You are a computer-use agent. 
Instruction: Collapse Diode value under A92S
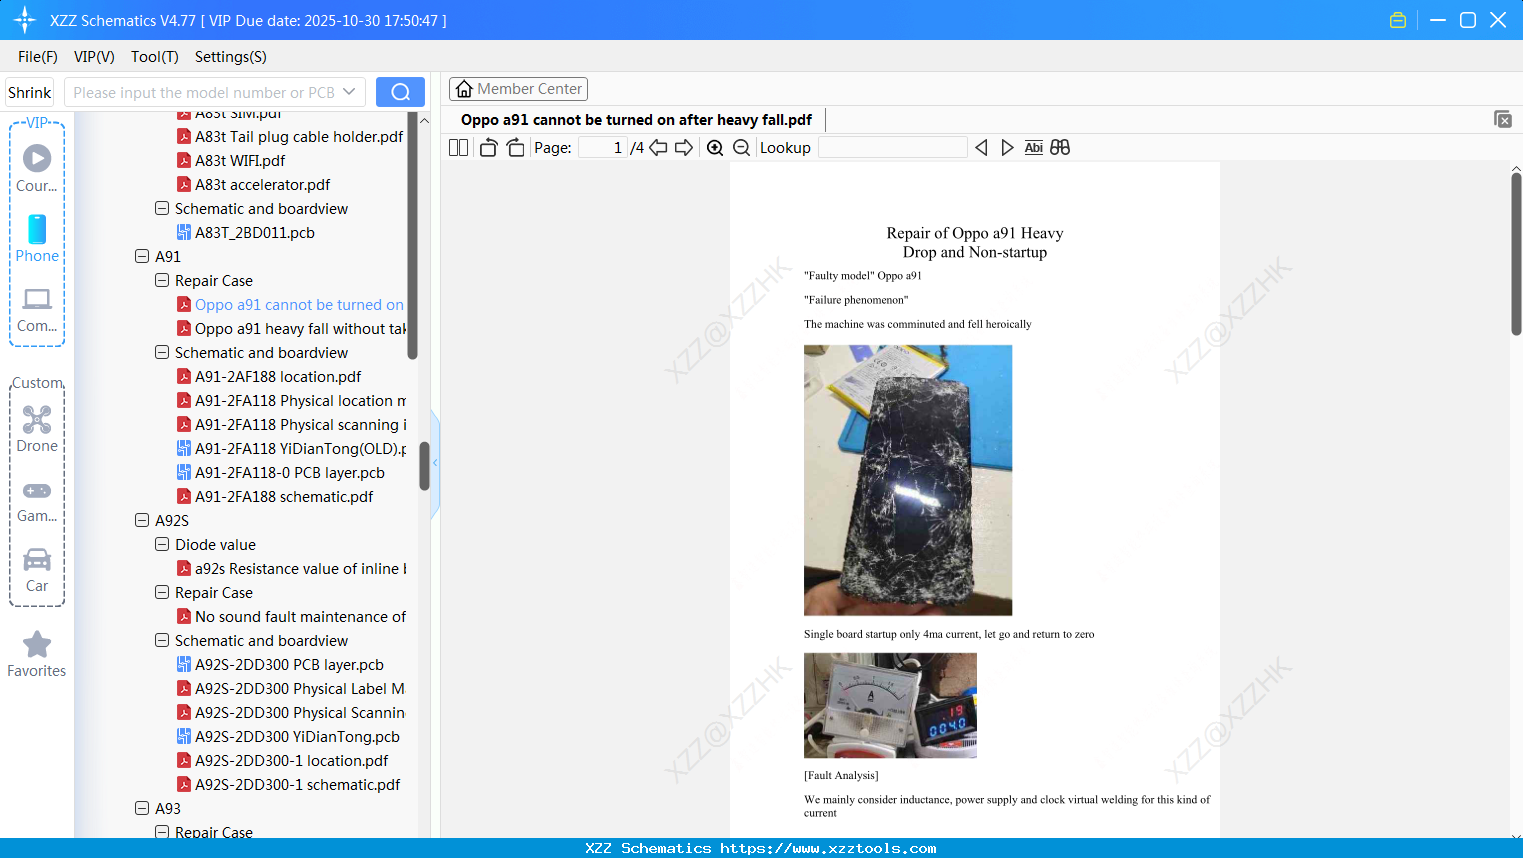tap(162, 544)
